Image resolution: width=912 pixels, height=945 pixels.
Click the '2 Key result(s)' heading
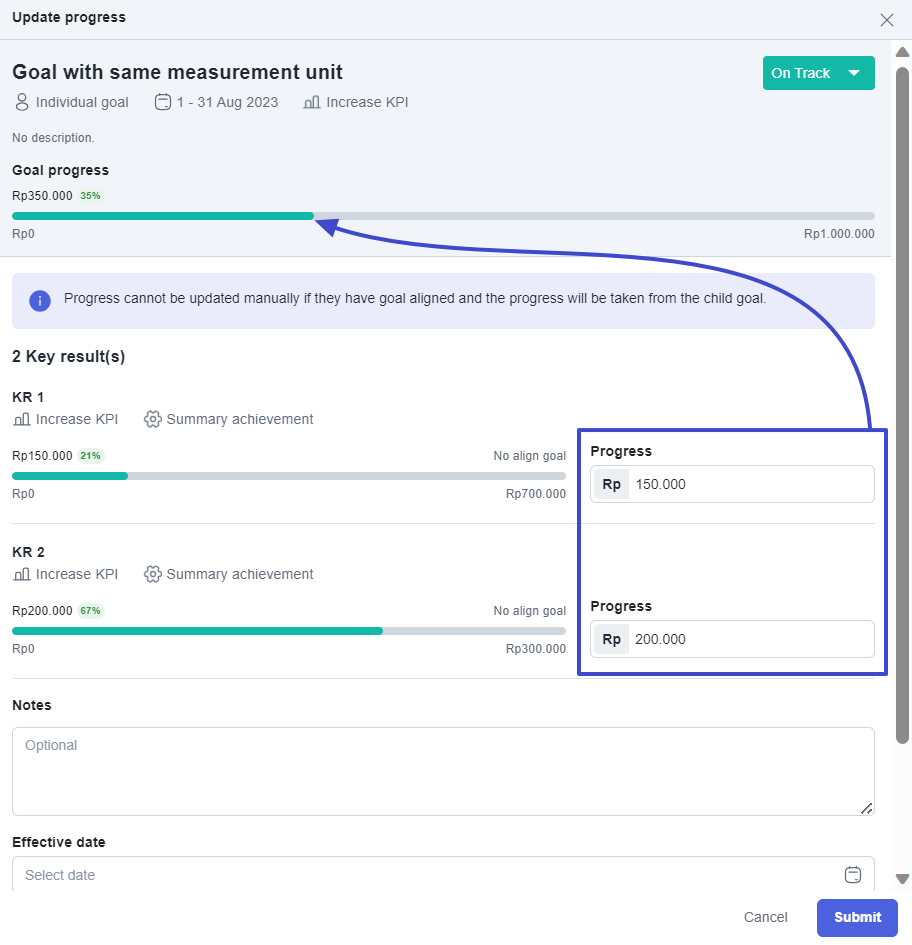[69, 356]
